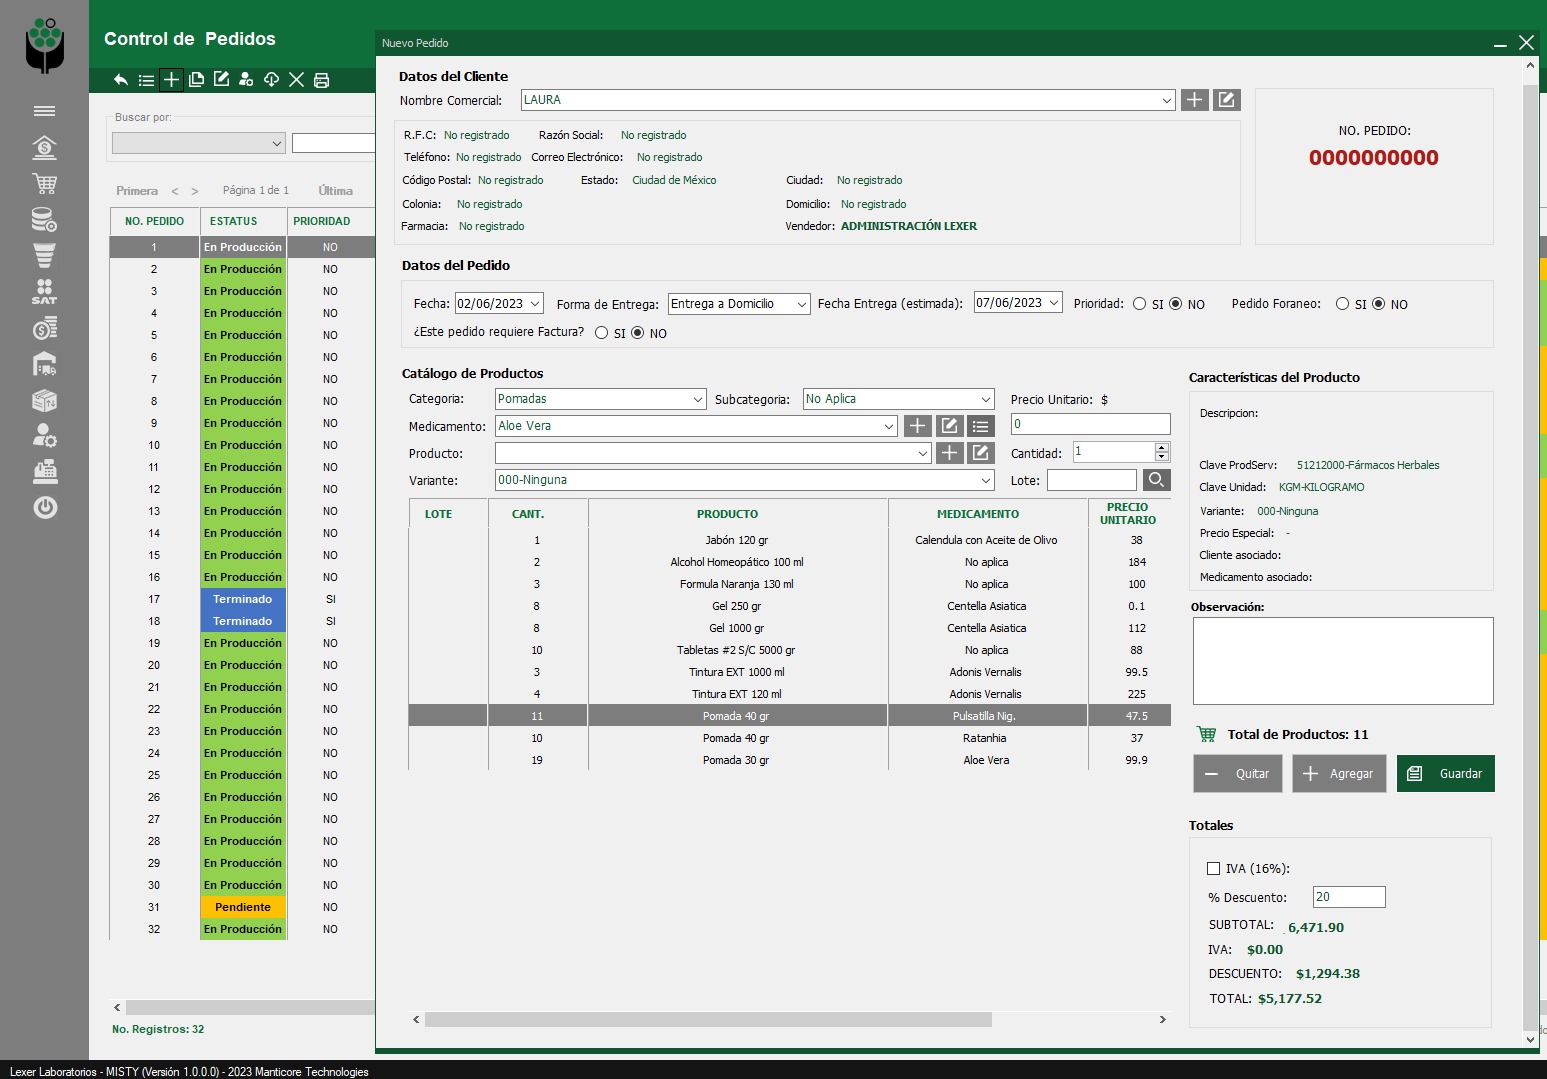Click the Agregar button
The height and width of the screenshot is (1079, 1547).
pyautogui.click(x=1339, y=774)
